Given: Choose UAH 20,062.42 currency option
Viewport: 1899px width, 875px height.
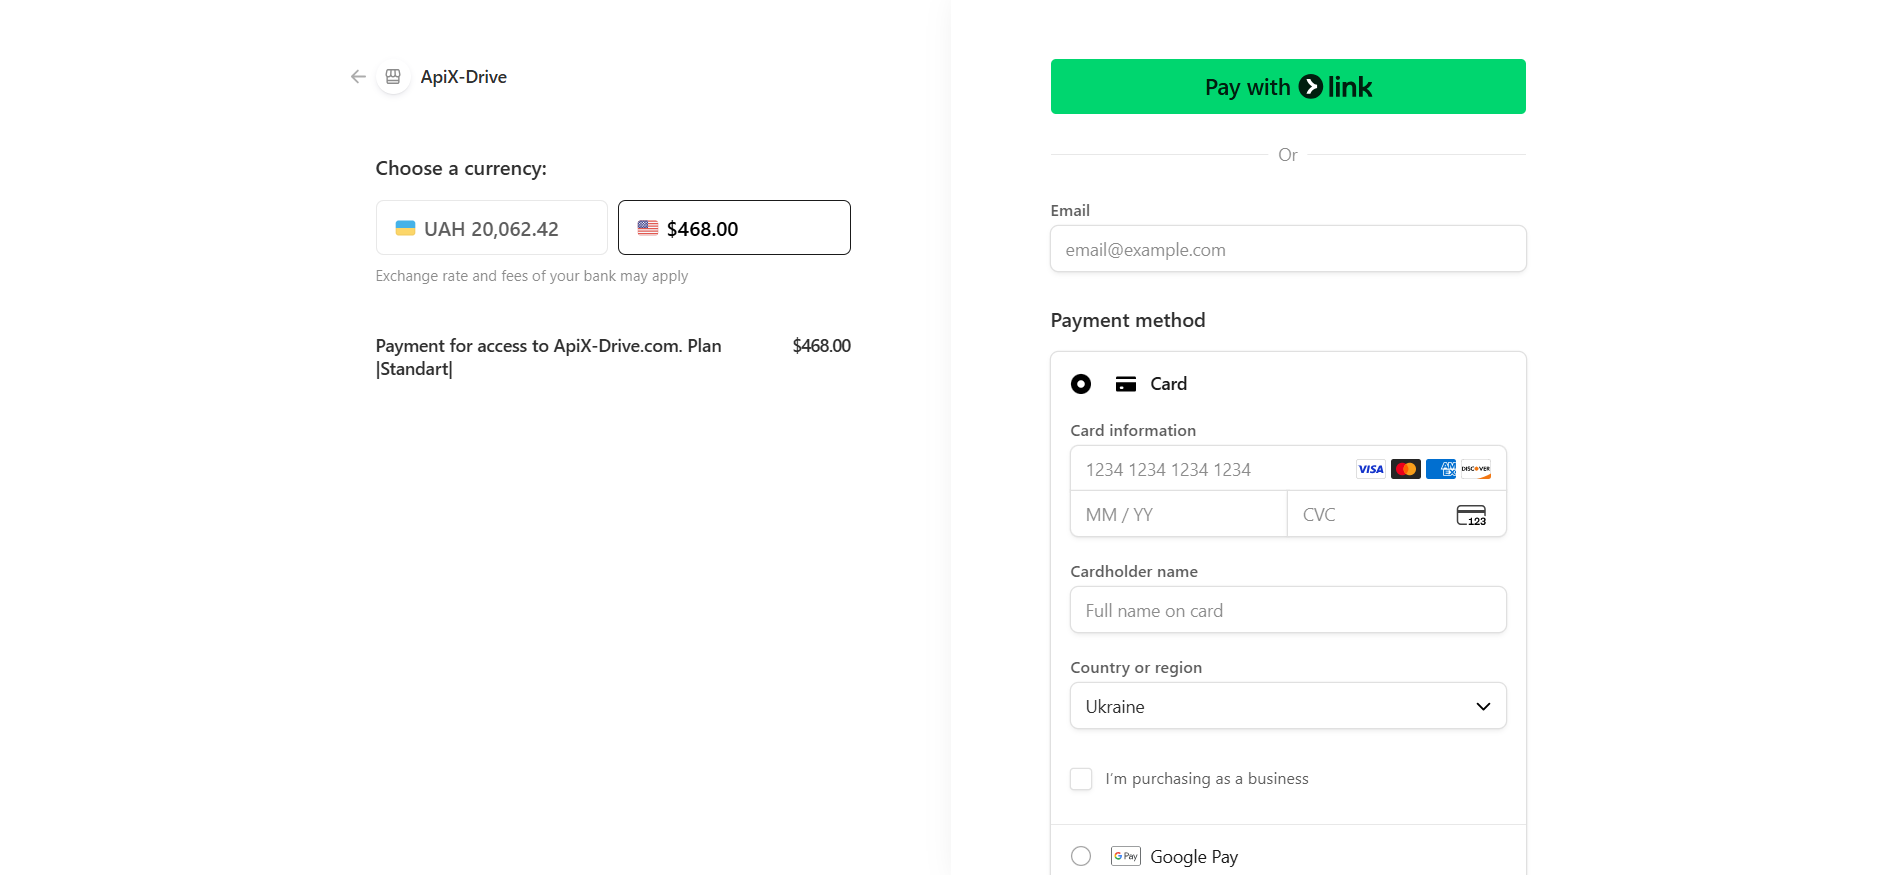Looking at the screenshot, I should (492, 228).
